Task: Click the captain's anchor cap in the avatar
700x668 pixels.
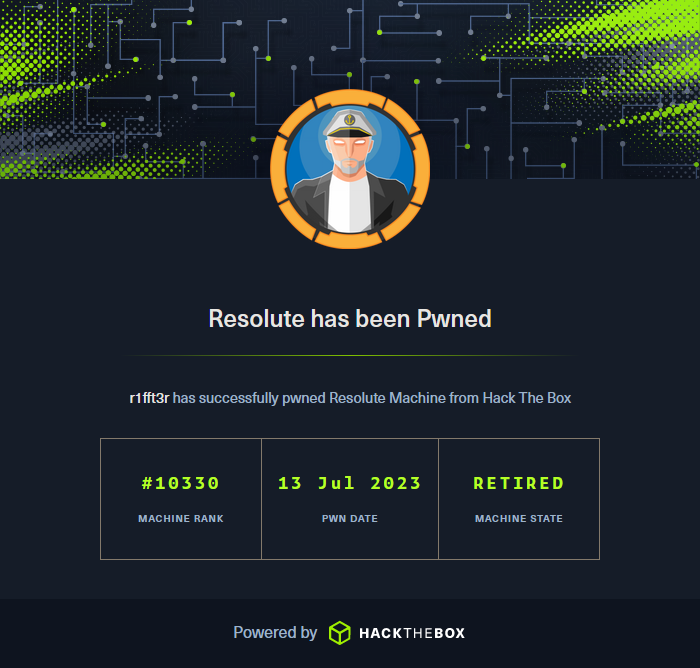Action: coord(350,124)
